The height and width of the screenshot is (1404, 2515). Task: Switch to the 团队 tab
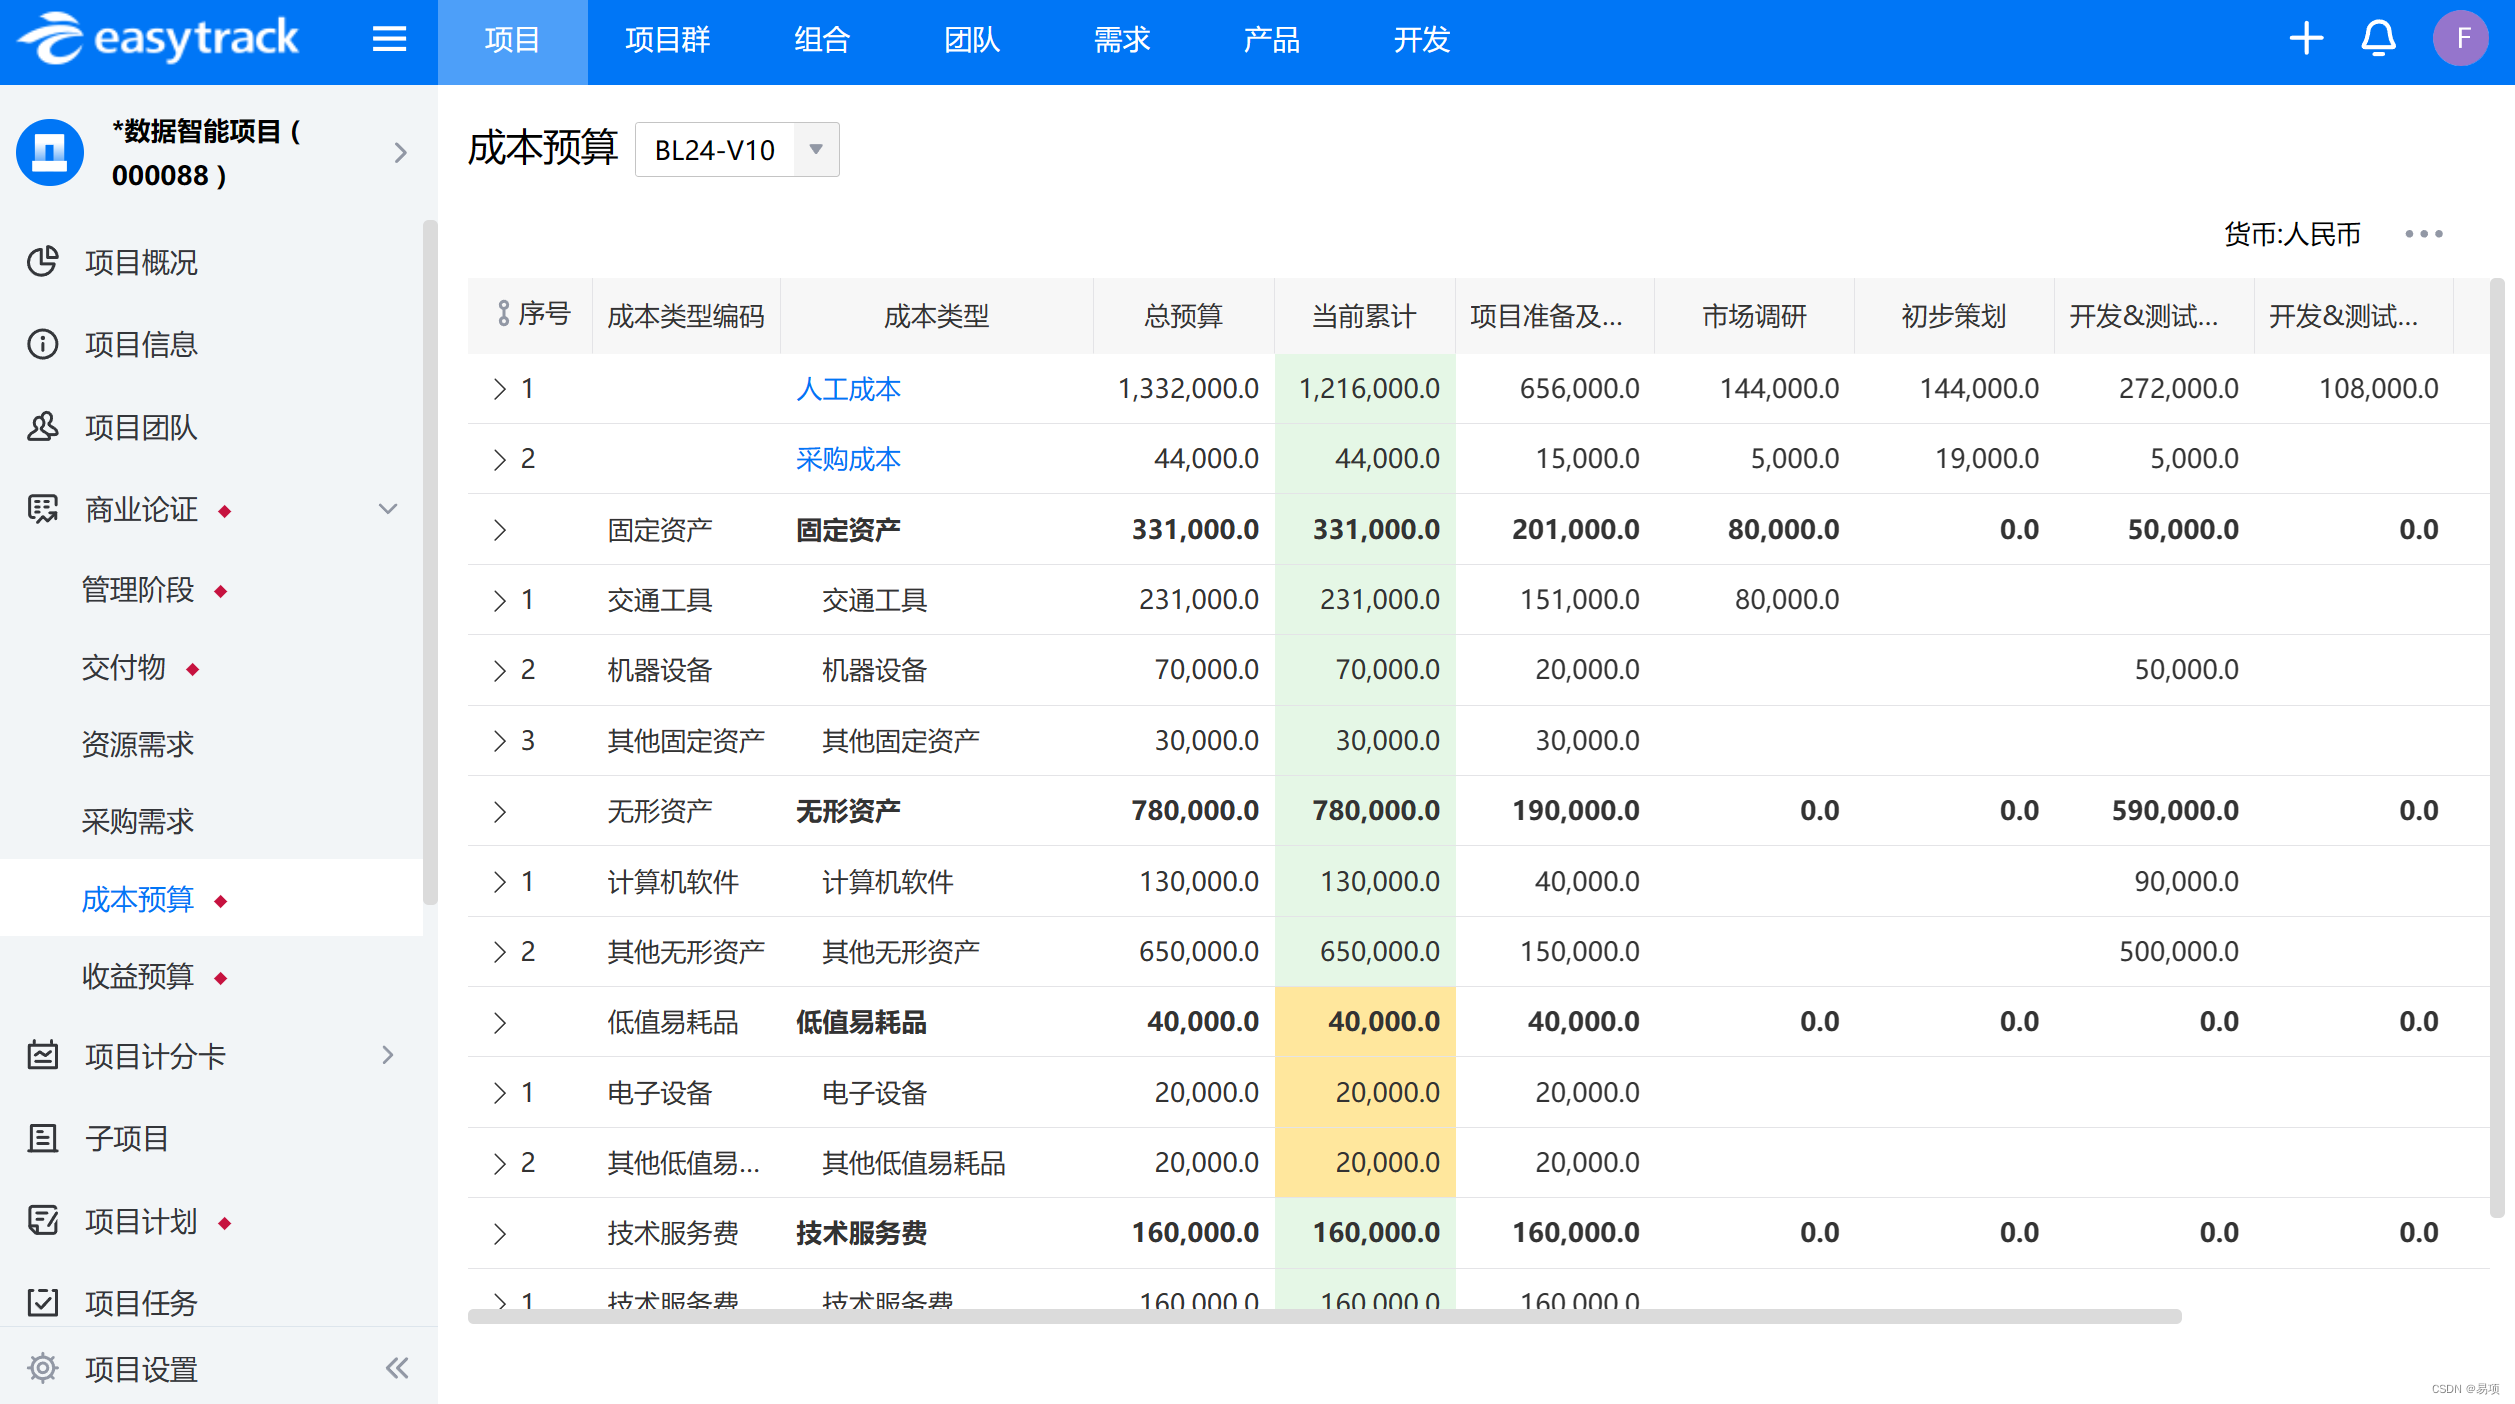[x=972, y=40]
